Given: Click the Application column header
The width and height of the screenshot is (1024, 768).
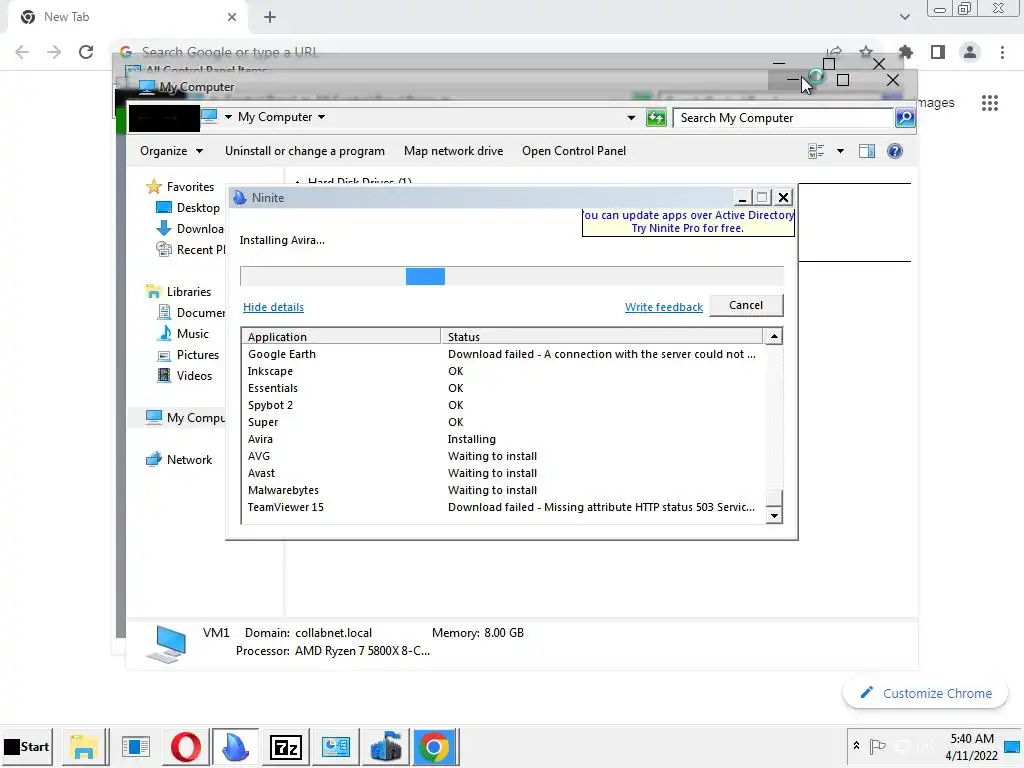Looking at the screenshot, I should 341,336.
